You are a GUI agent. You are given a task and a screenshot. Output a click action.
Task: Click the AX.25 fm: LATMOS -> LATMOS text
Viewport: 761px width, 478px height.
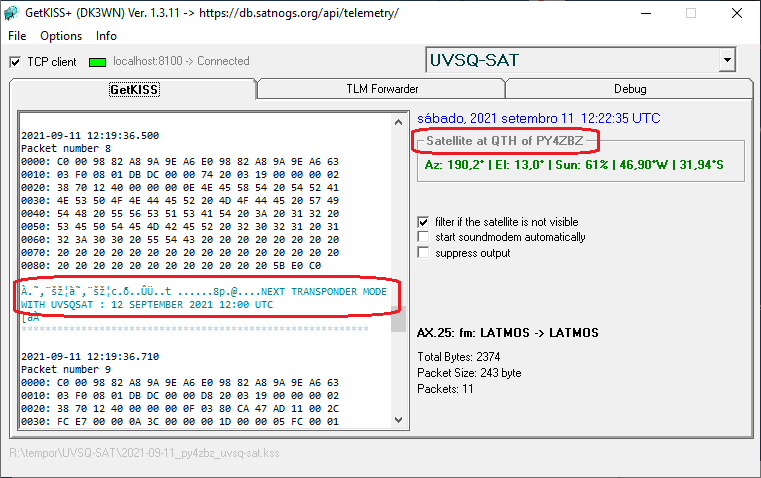click(508, 333)
